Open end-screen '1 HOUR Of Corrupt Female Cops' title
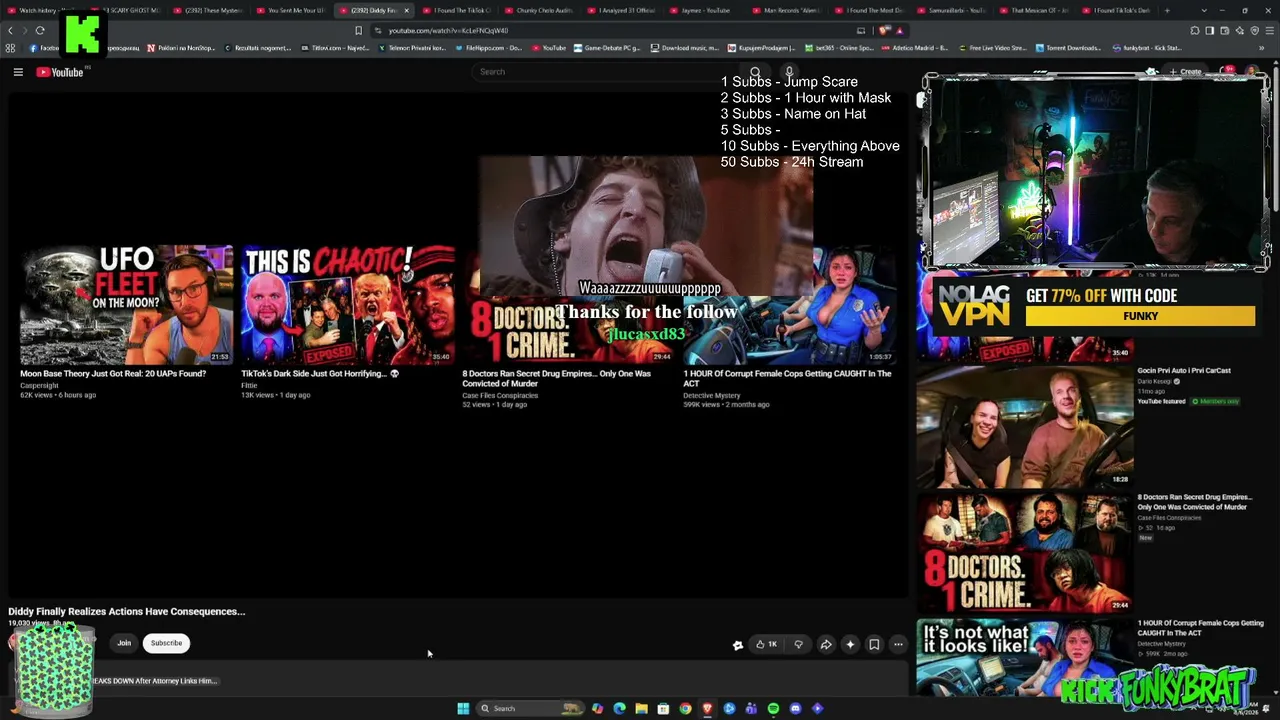The width and height of the screenshot is (1280, 720). (x=787, y=378)
